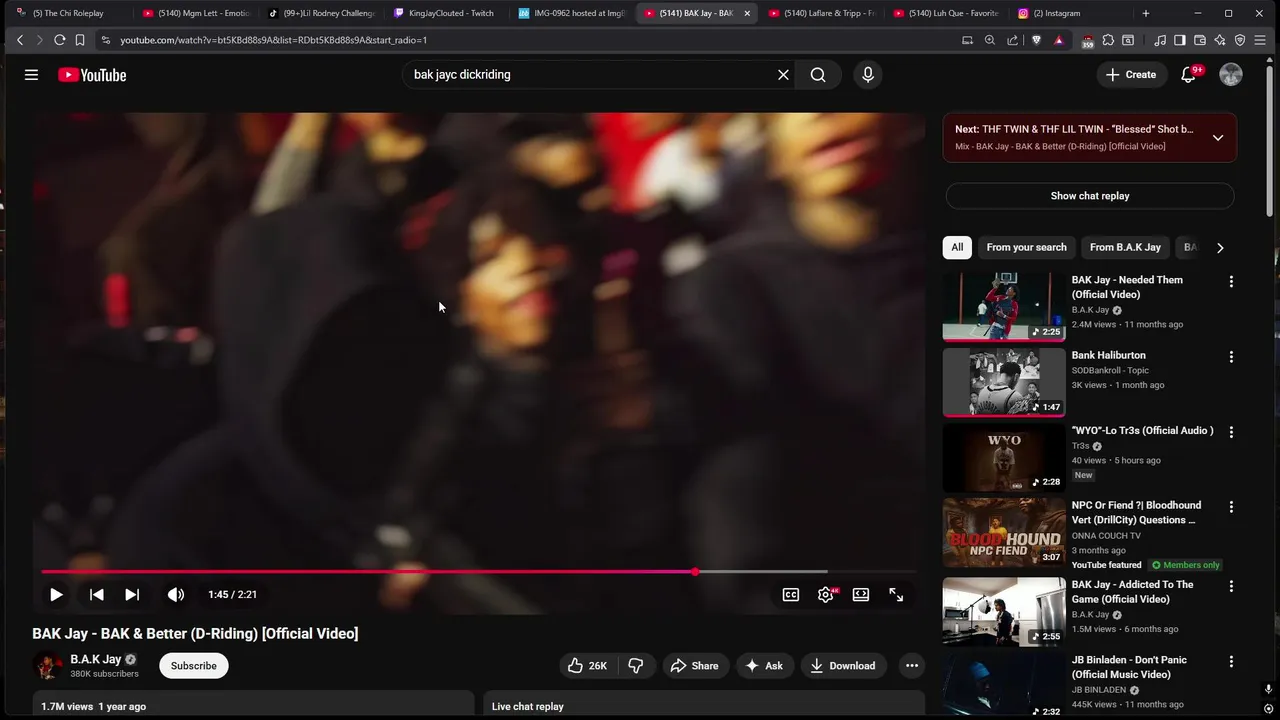Click the Create button
The image size is (1280, 720).
(x=1131, y=75)
